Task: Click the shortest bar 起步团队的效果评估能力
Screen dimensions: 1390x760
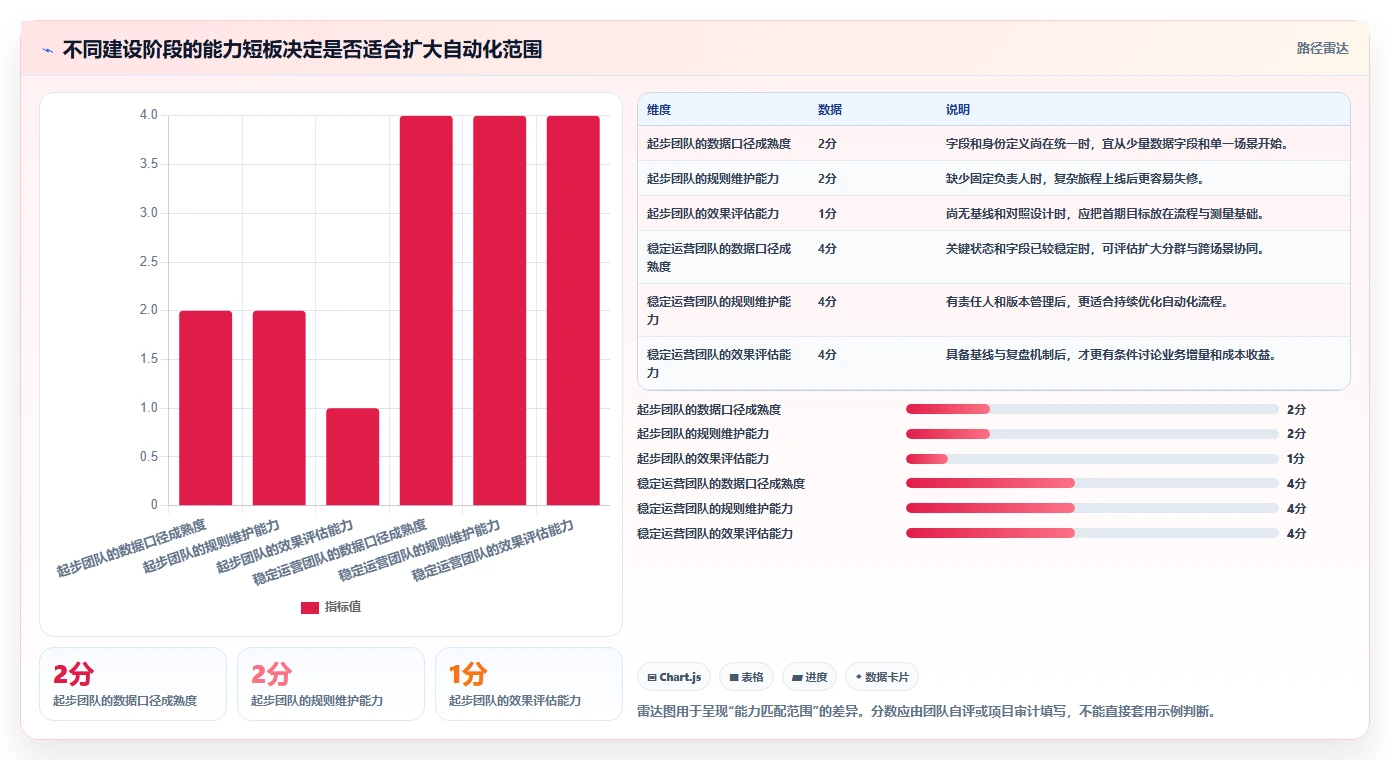Action: pos(353,456)
